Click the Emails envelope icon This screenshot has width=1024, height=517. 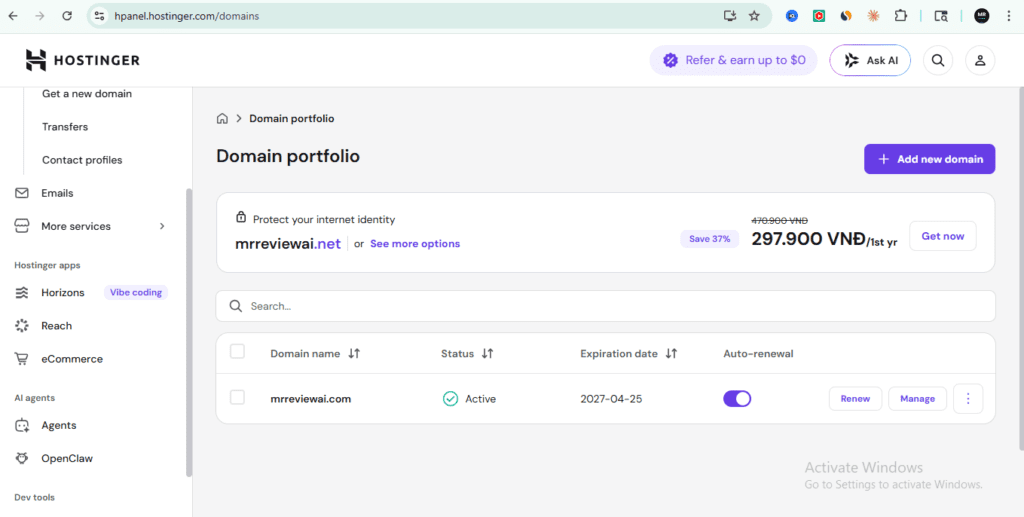coord(22,193)
